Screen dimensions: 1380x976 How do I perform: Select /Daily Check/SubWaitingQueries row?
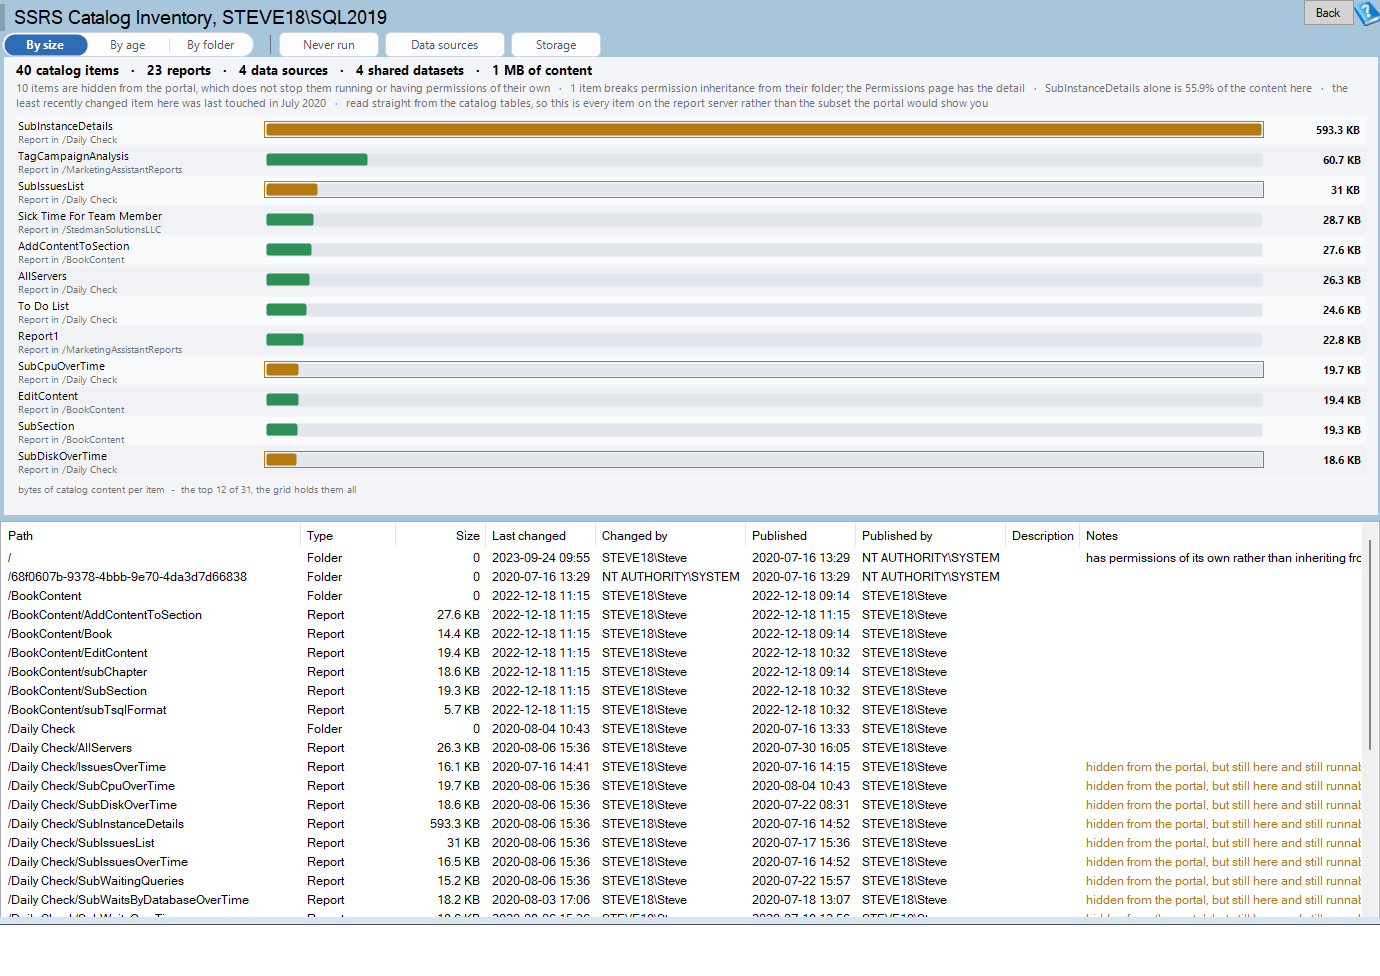point(683,881)
